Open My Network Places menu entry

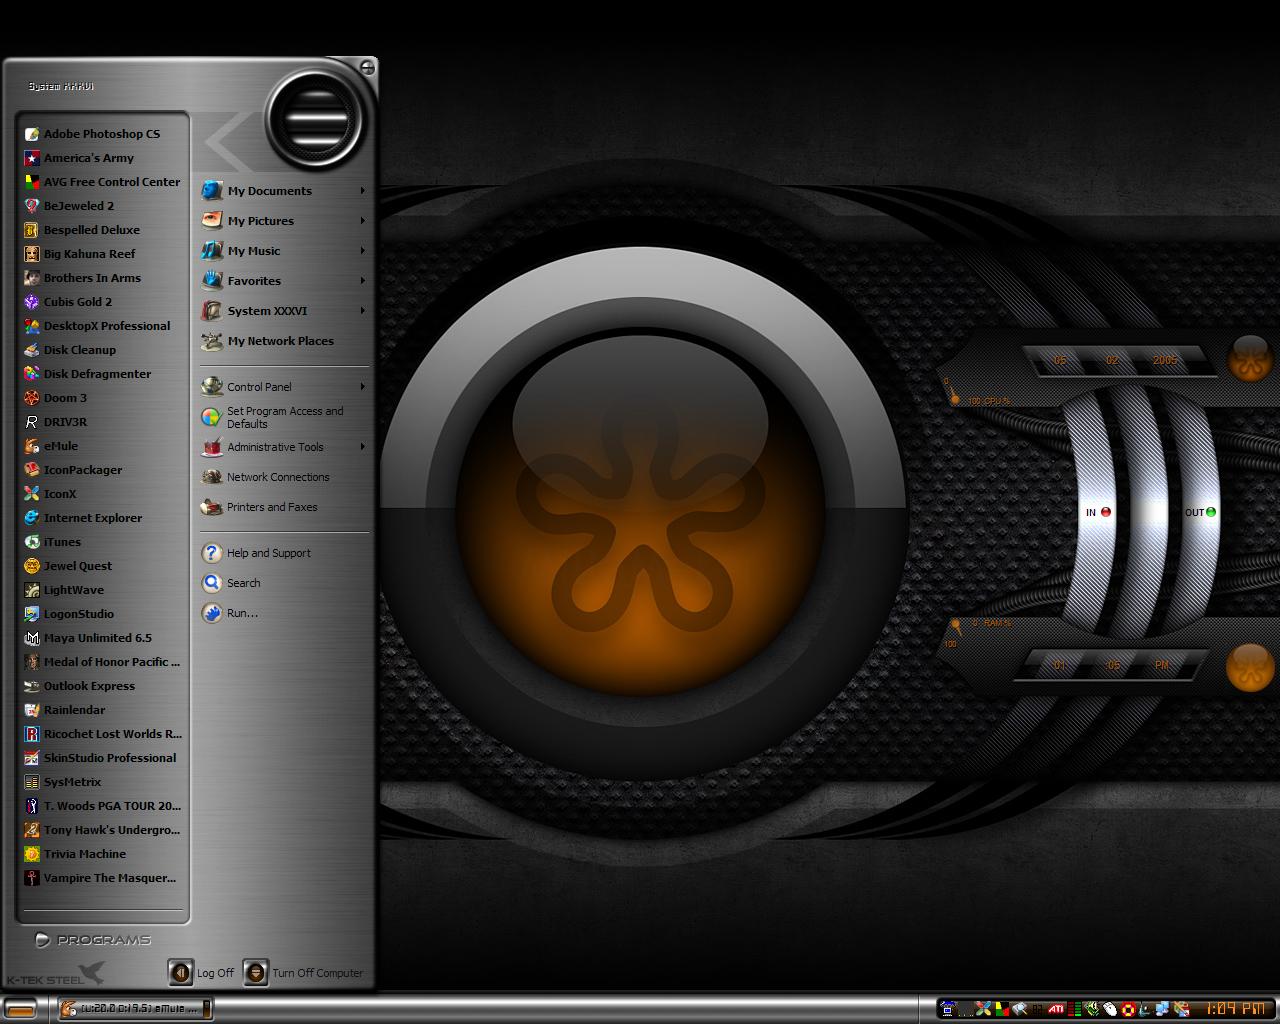click(280, 341)
